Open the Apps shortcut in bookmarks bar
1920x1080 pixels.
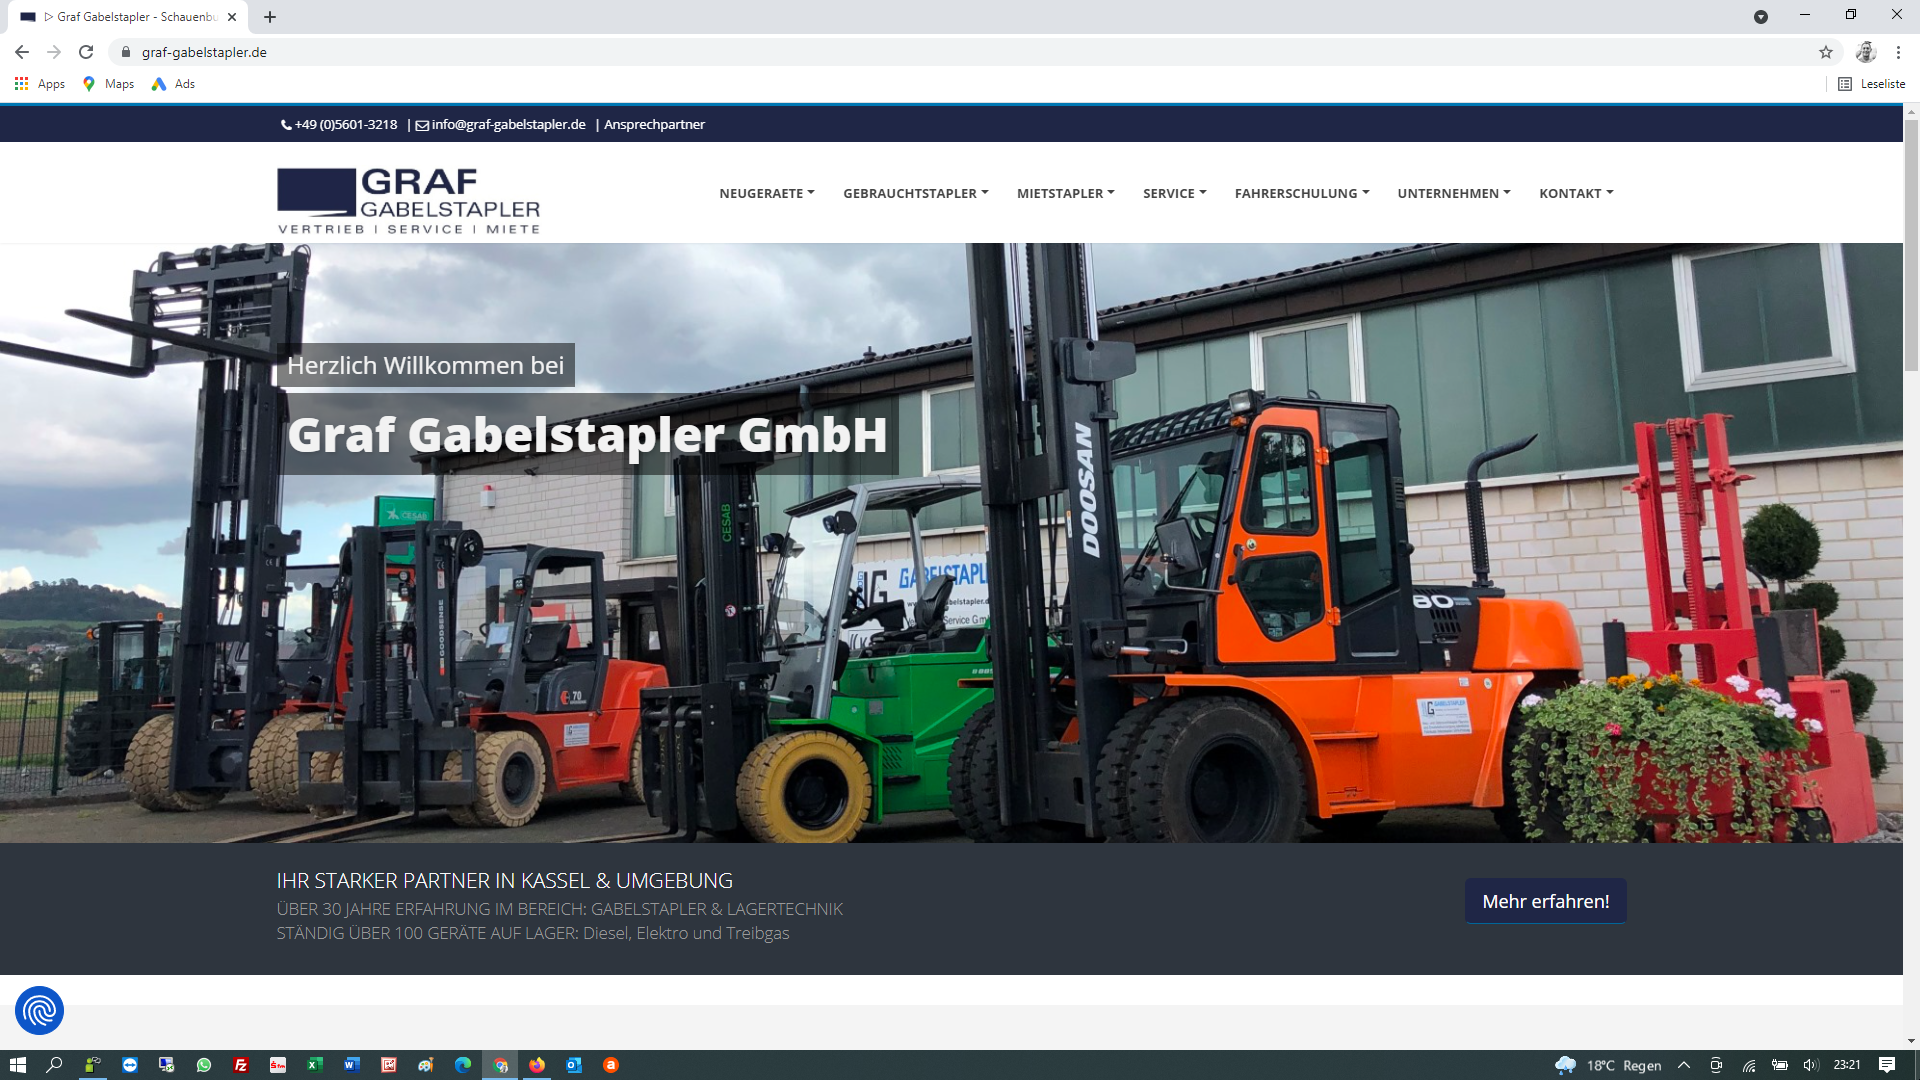coord(40,84)
